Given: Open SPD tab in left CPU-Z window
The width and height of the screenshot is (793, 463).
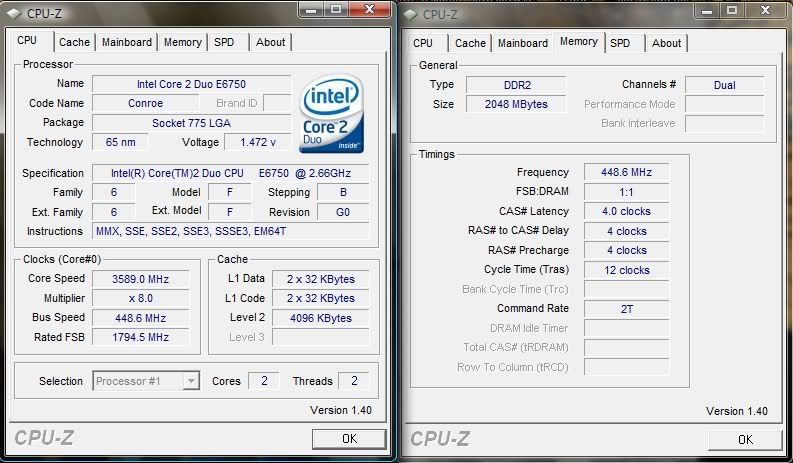Looking at the screenshot, I should point(224,43).
